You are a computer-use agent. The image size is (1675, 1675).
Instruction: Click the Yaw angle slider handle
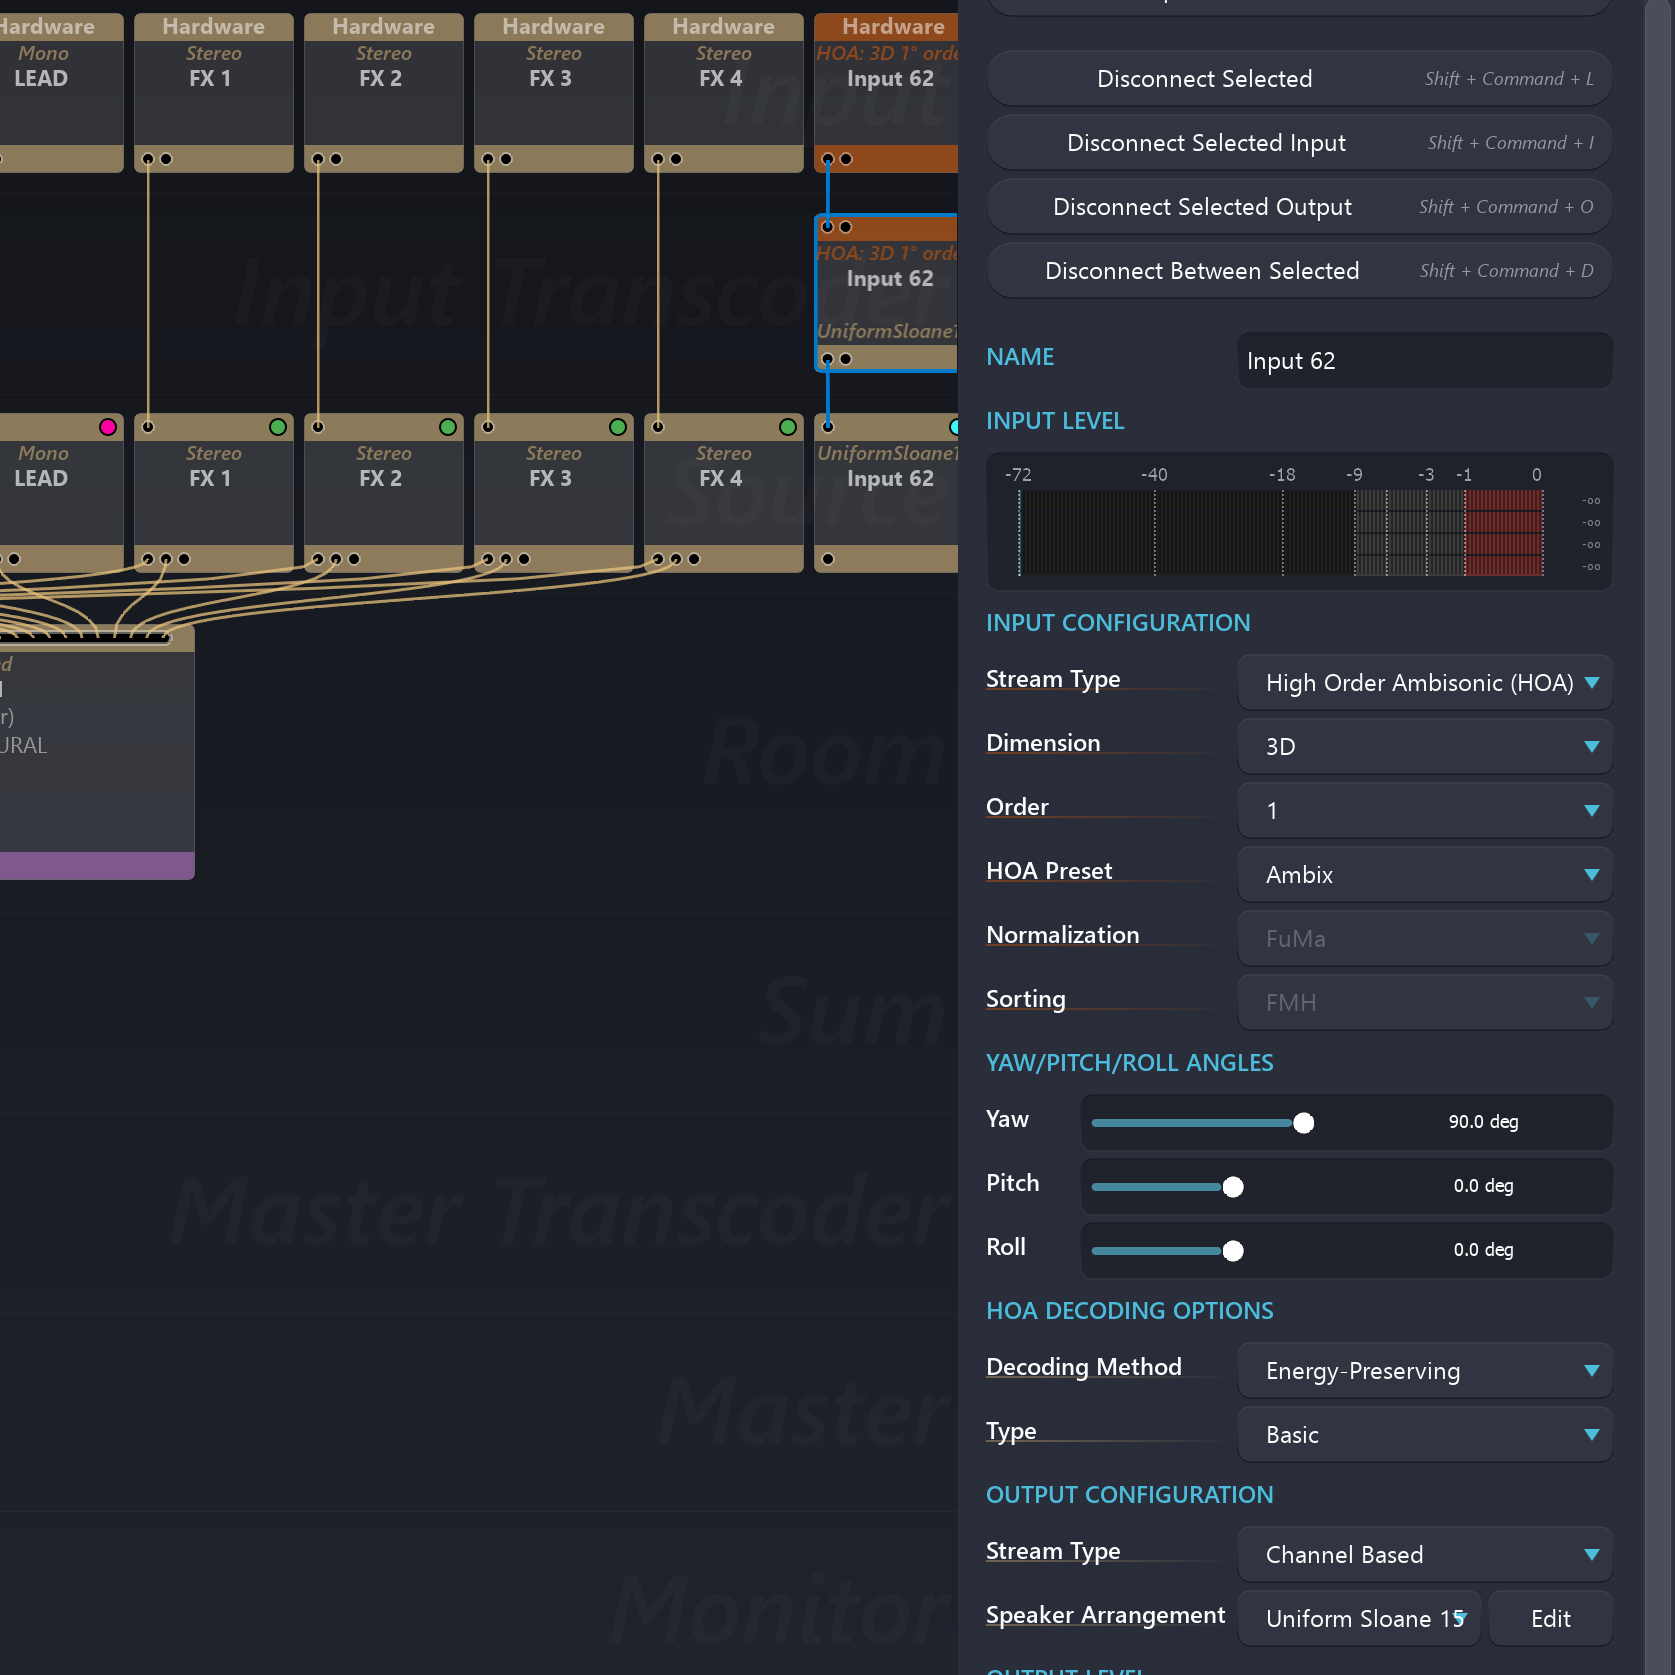coord(1303,1123)
